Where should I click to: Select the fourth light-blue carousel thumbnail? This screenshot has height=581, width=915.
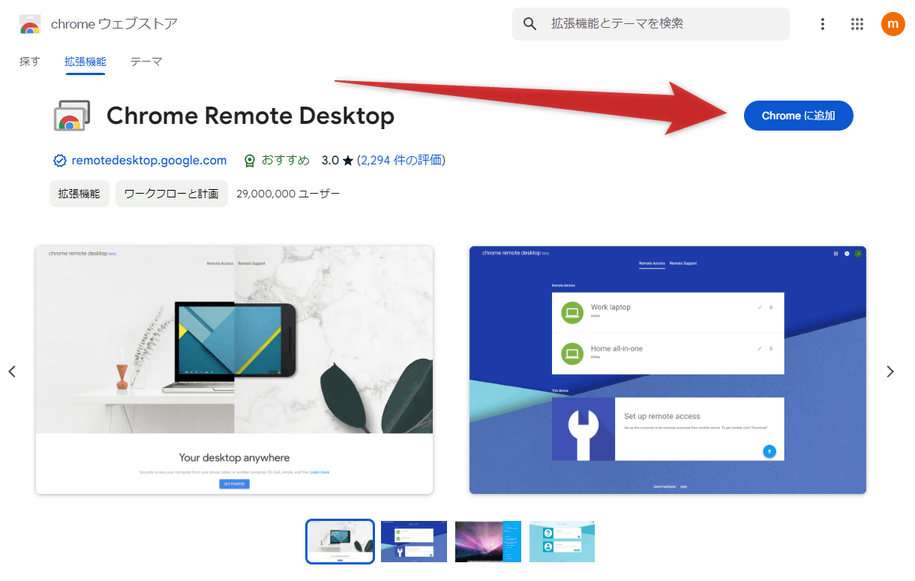tap(562, 541)
